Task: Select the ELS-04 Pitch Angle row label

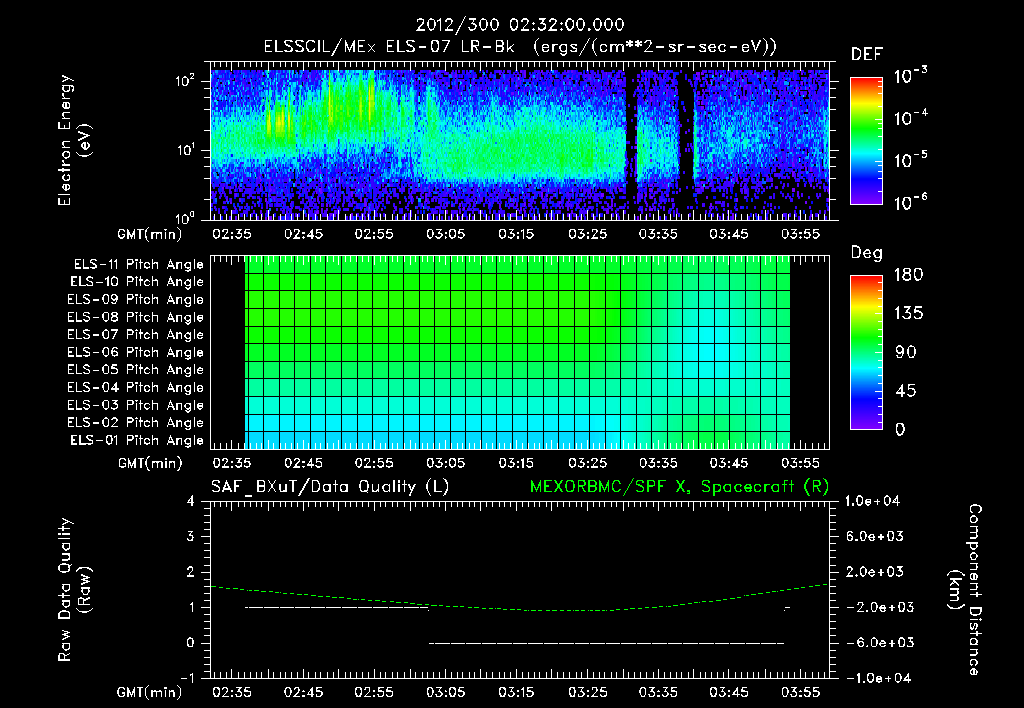Action: coord(135,387)
